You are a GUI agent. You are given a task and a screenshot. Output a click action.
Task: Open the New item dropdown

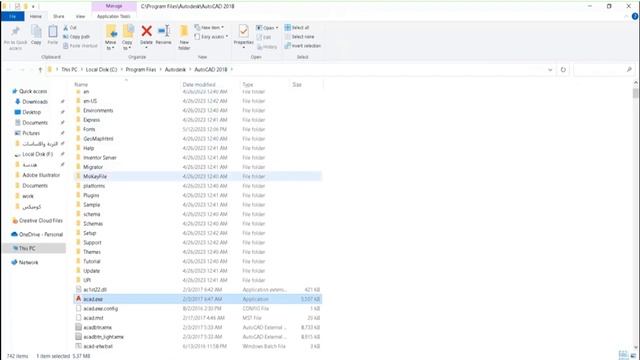[209, 27]
